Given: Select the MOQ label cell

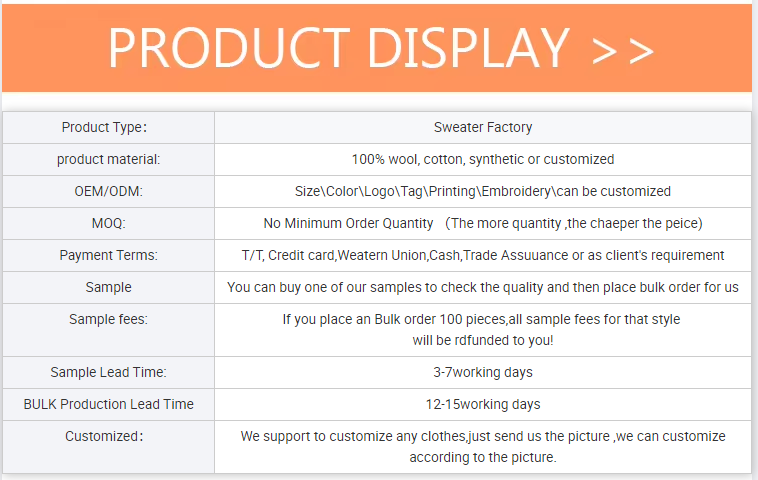Looking at the screenshot, I should [x=109, y=223].
